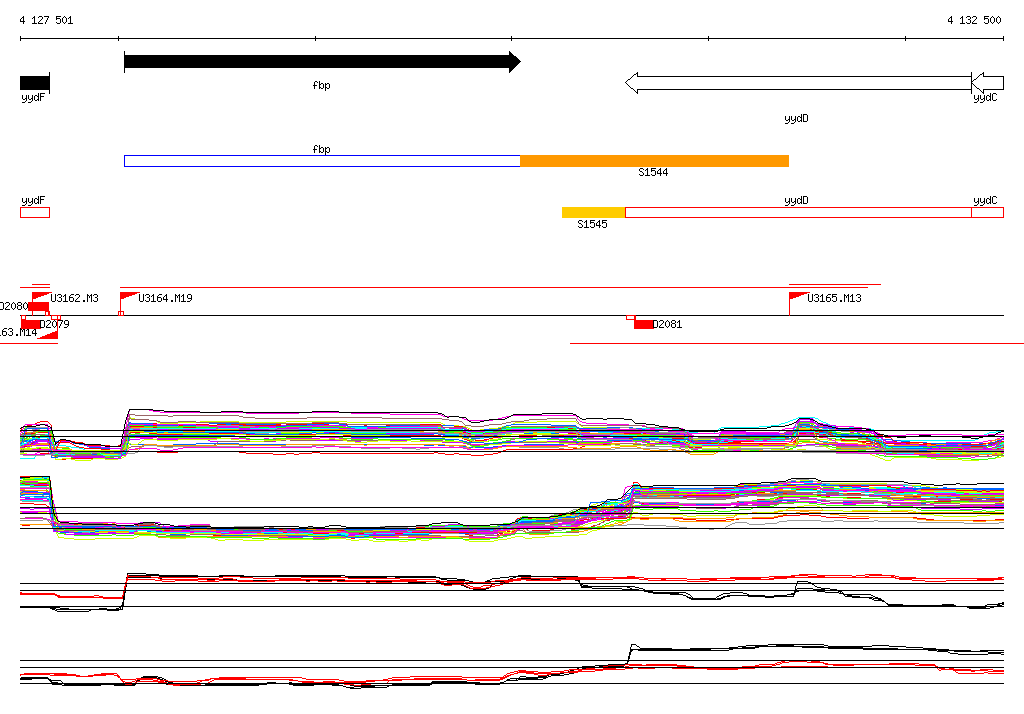Select the red-outlined yydD segment bar
This screenshot has width=1024, height=714.
798,212
